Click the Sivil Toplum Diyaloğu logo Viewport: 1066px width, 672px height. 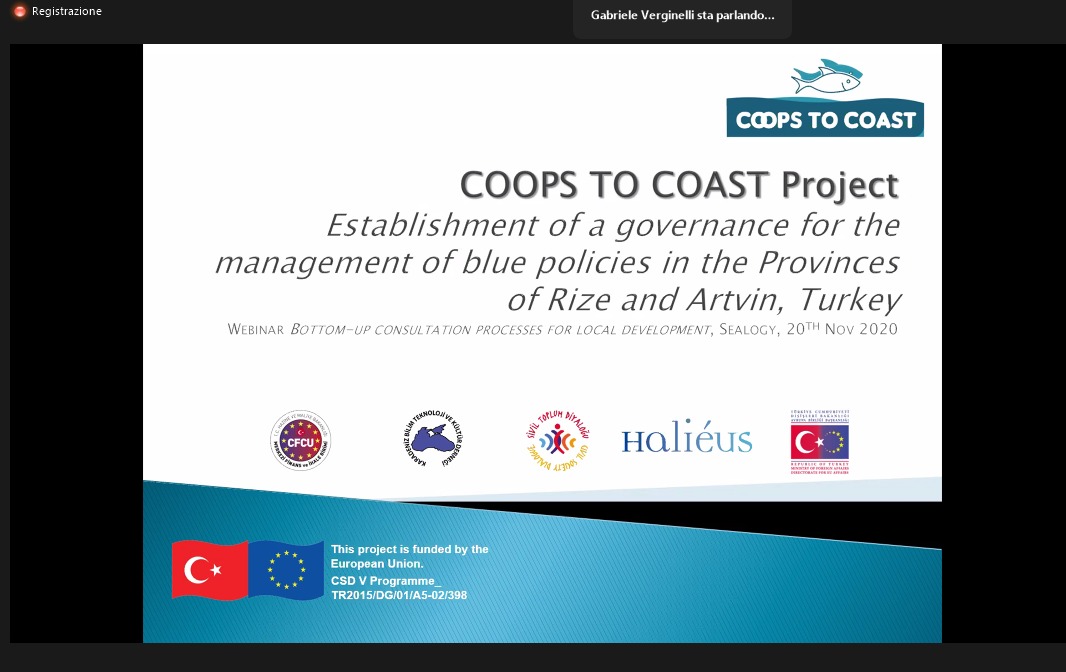pos(557,440)
